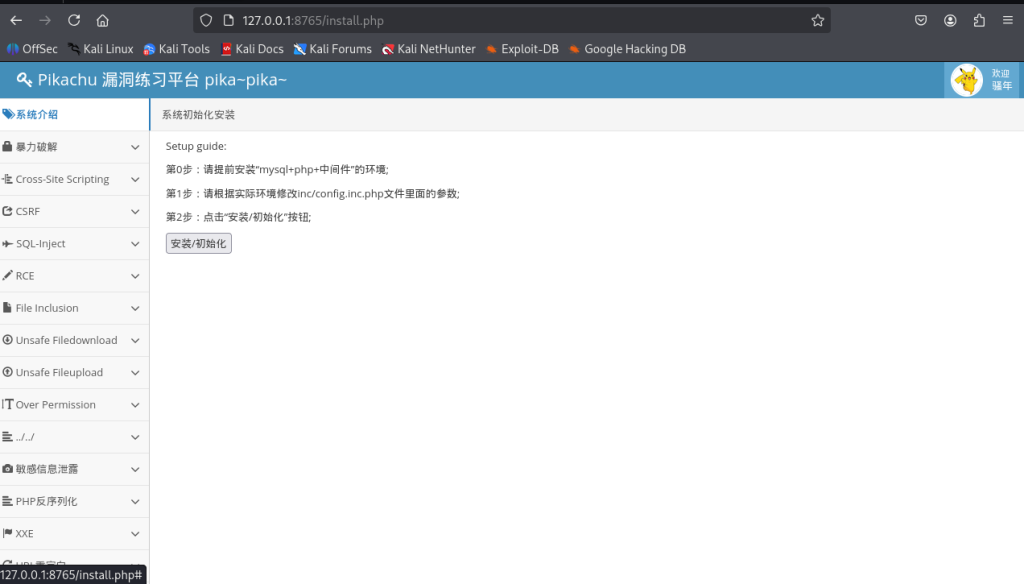Screen dimensions: 1024x584
Task: Go to browser home page icon
Action: tap(103, 20)
